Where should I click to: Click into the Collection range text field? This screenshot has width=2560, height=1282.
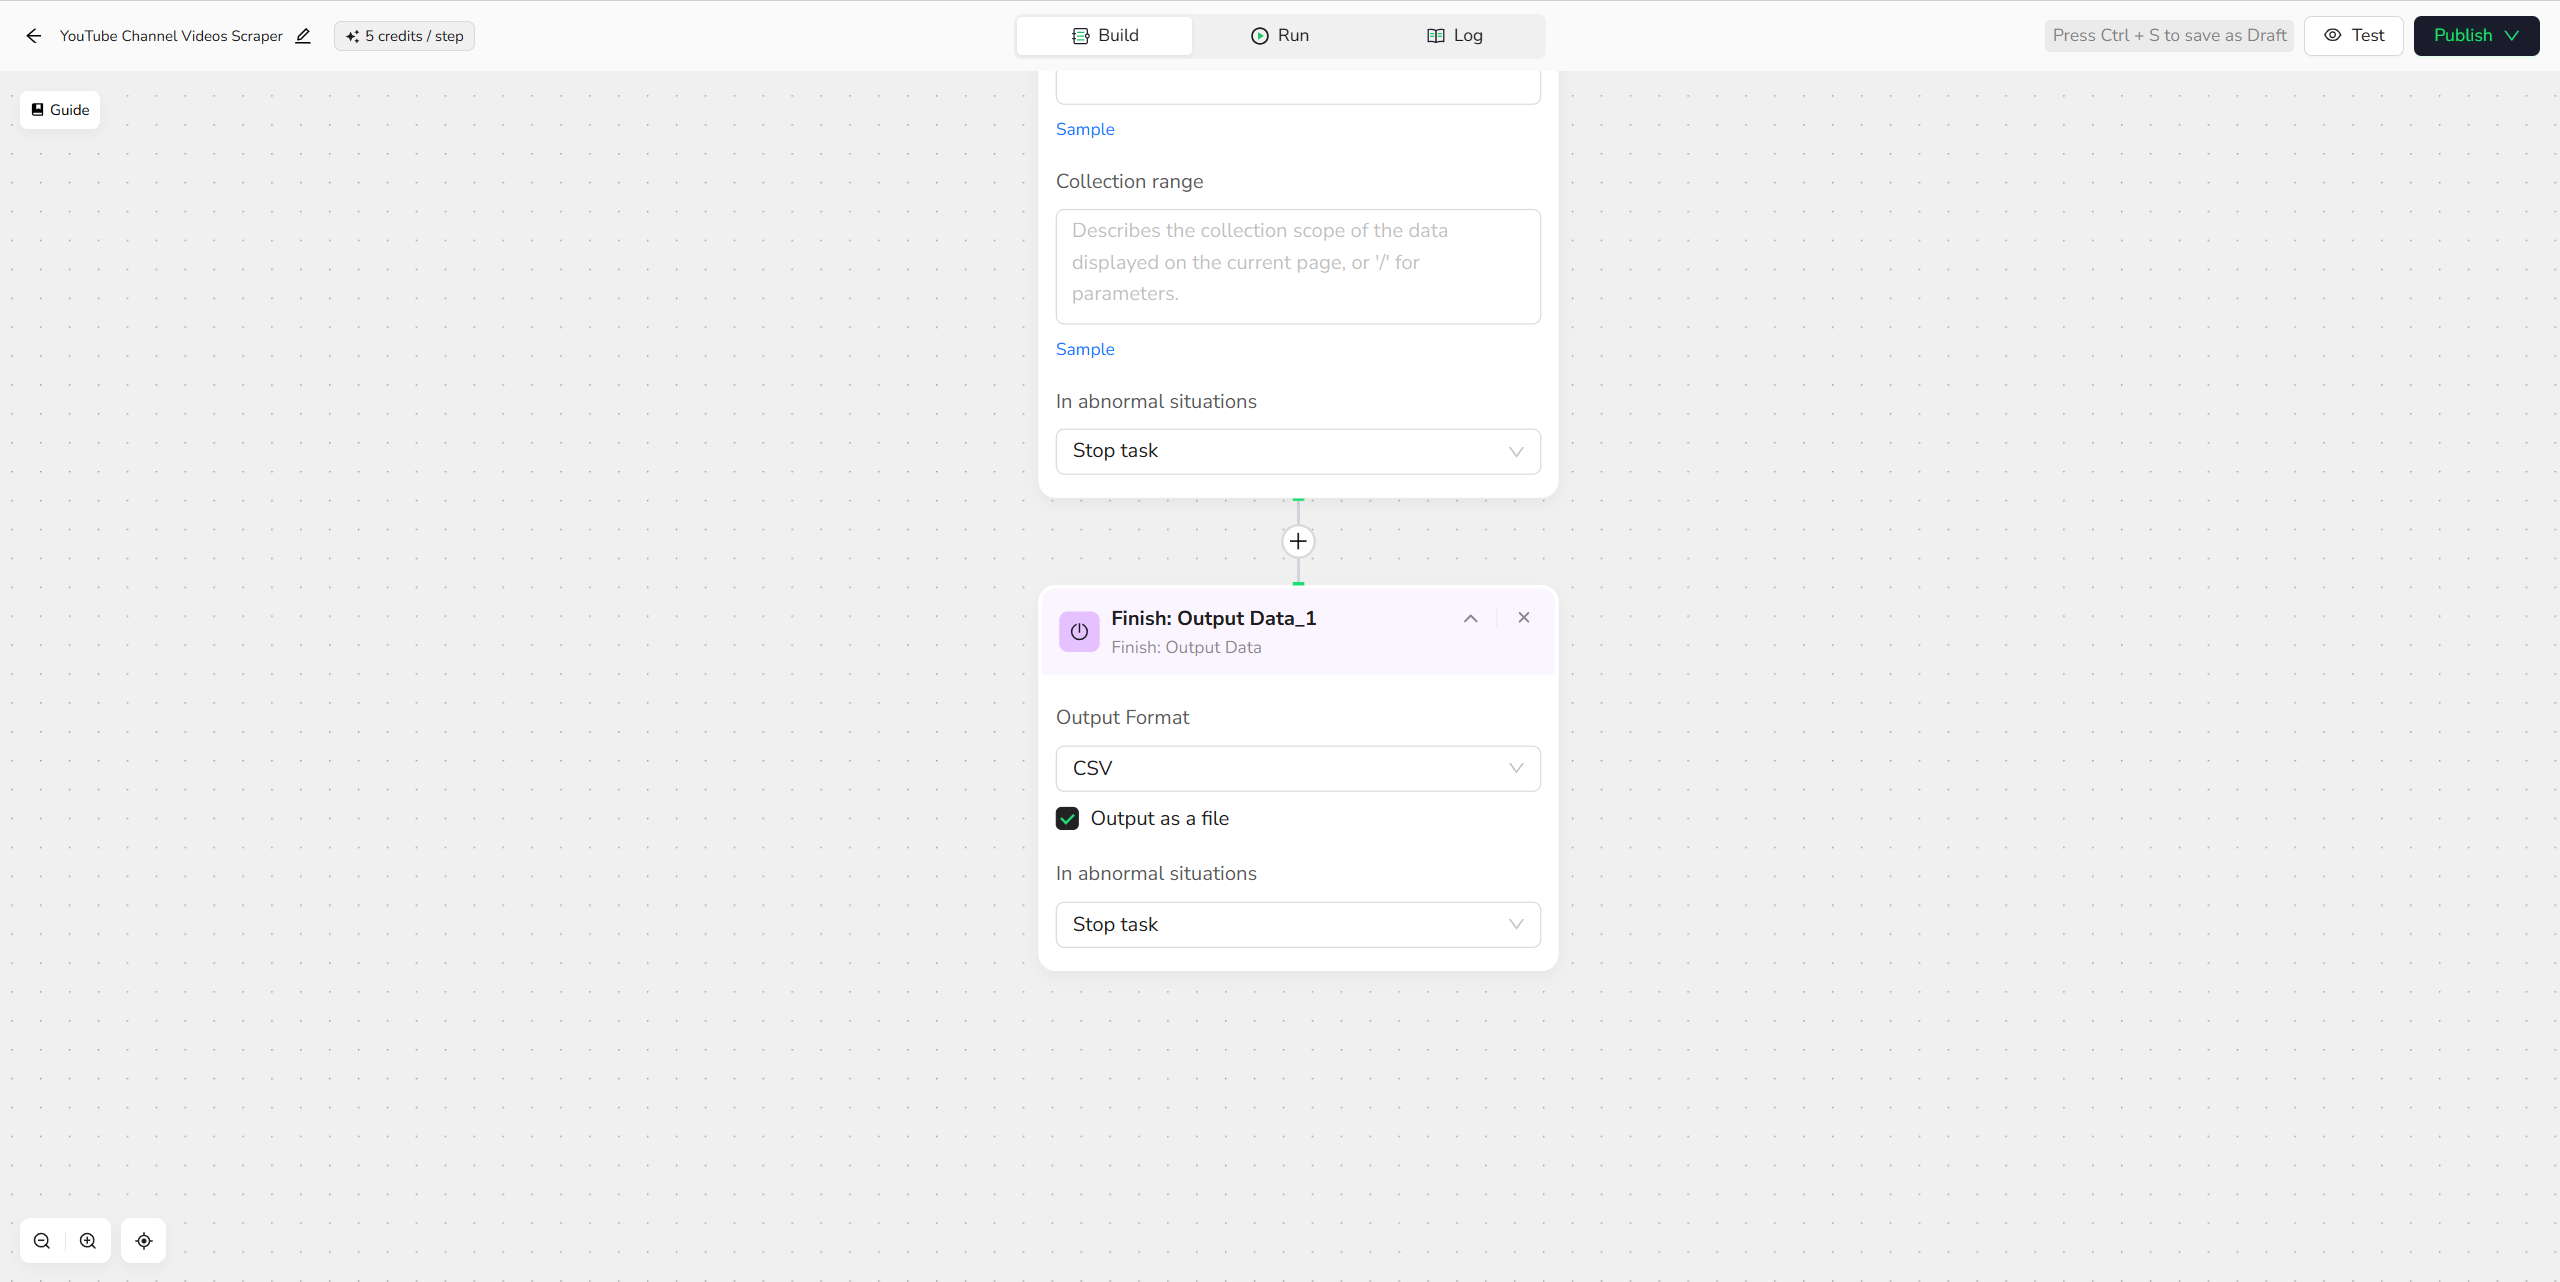(x=1297, y=266)
